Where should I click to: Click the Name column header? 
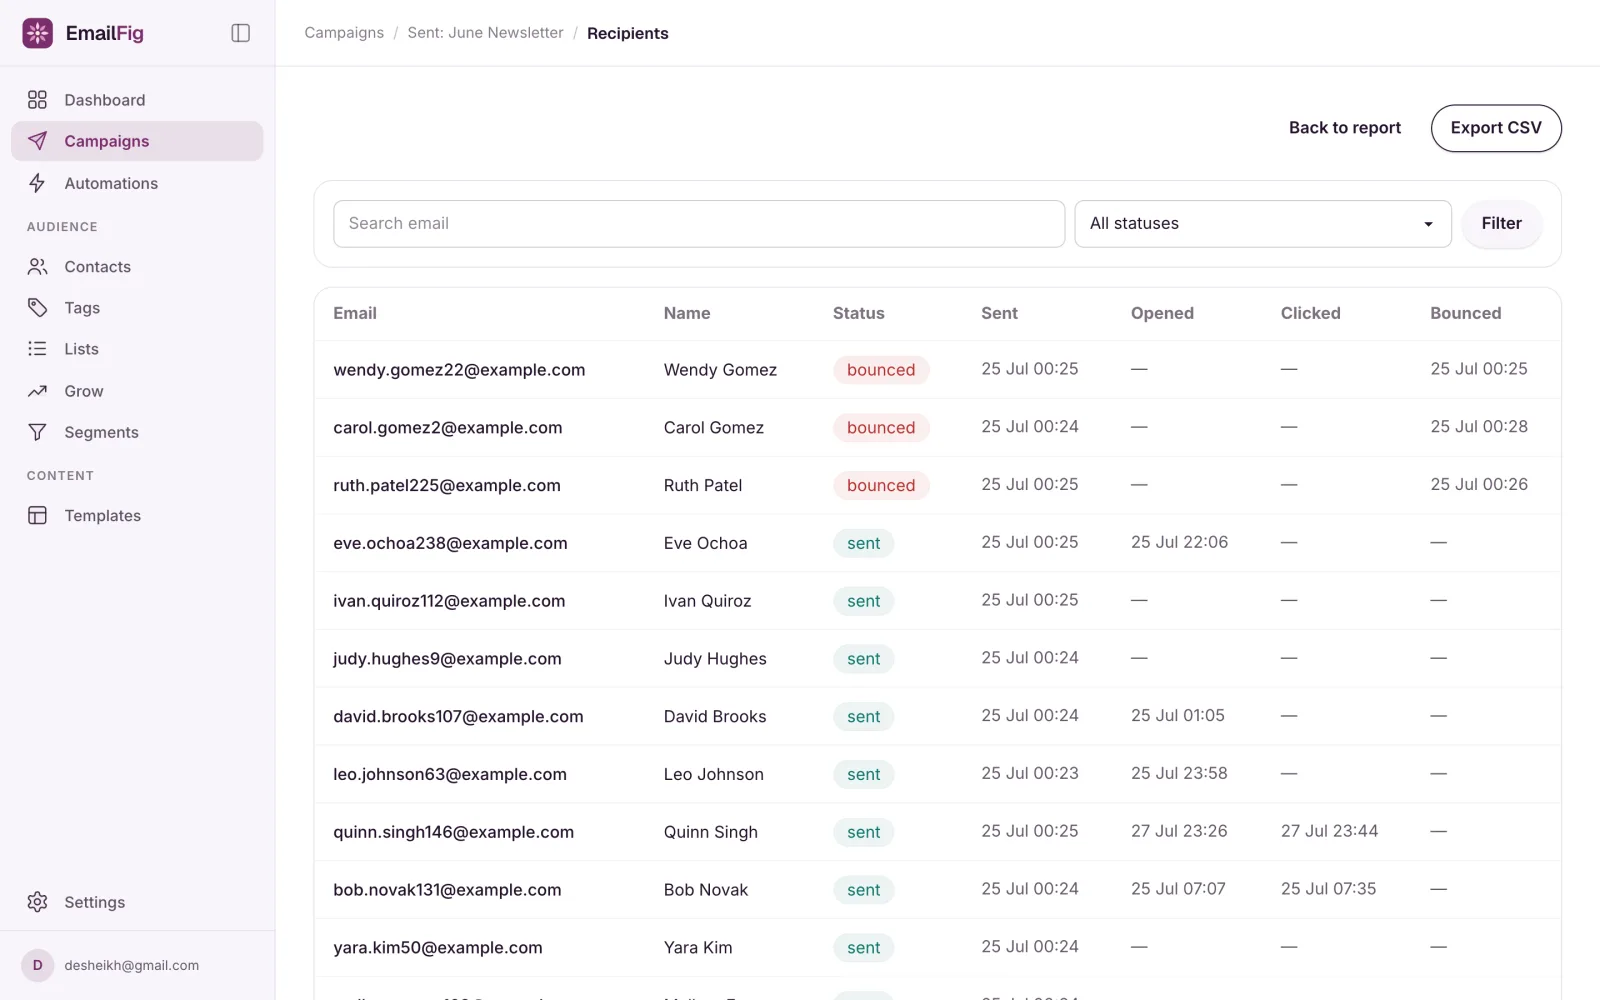coord(687,313)
